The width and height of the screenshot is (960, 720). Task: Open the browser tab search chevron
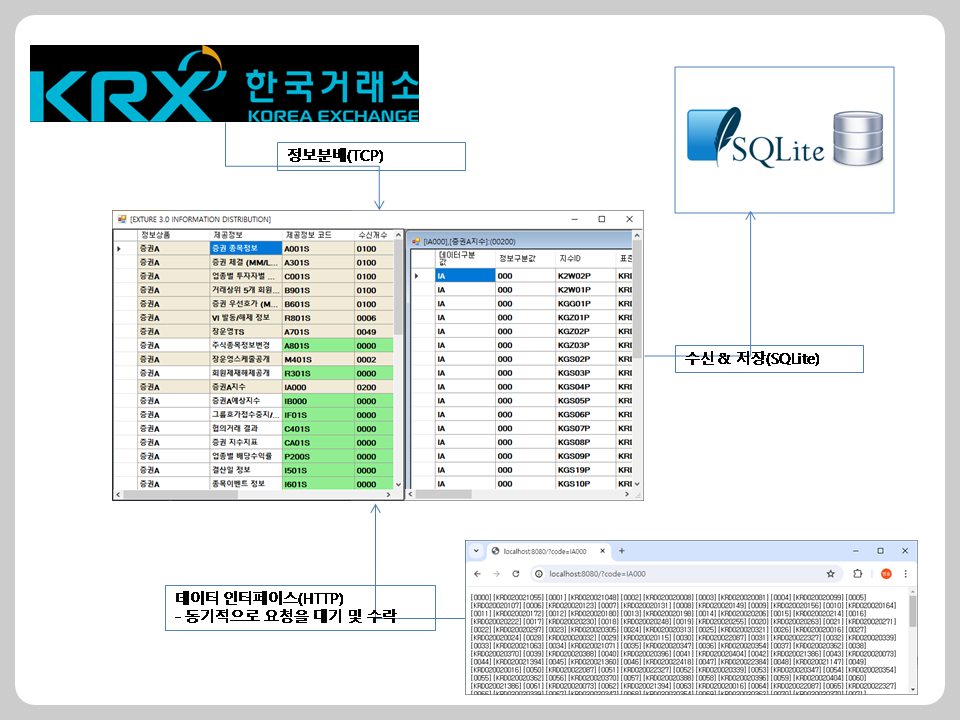(476, 551)
